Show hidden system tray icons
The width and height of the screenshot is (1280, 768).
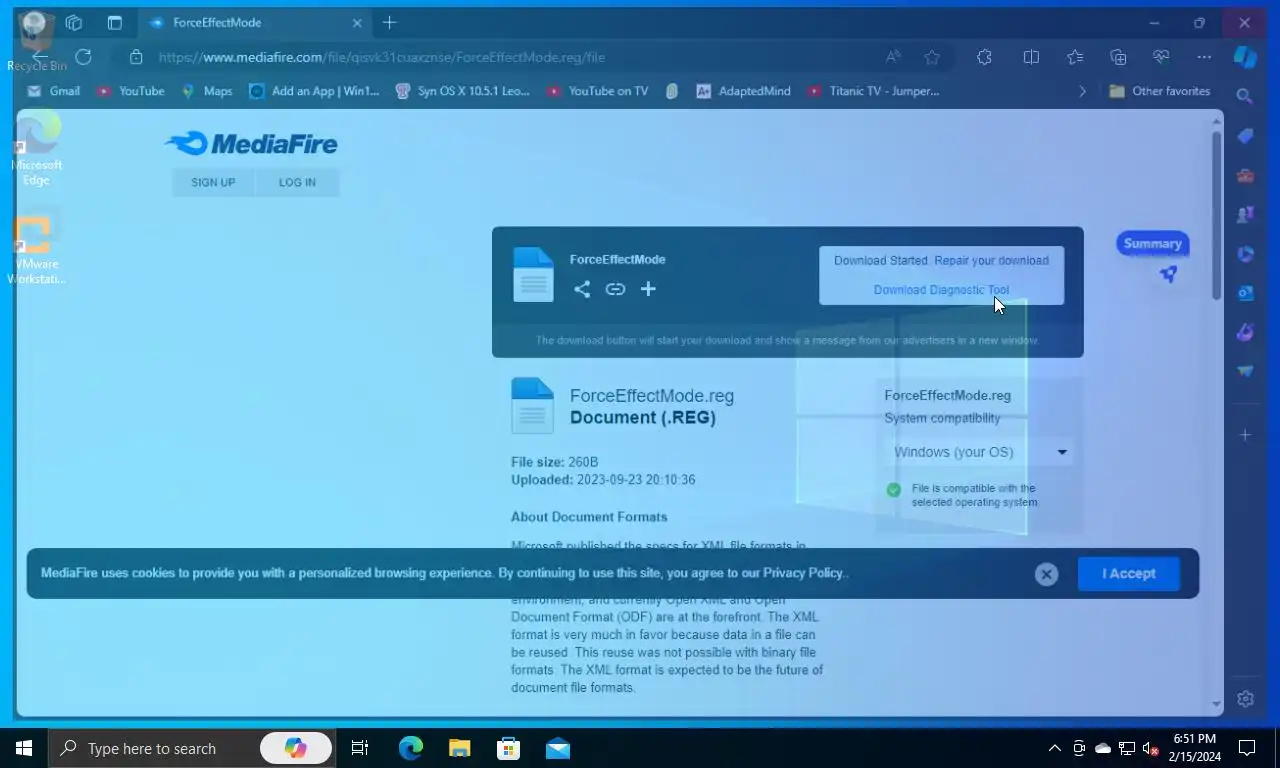(1054, 748)
